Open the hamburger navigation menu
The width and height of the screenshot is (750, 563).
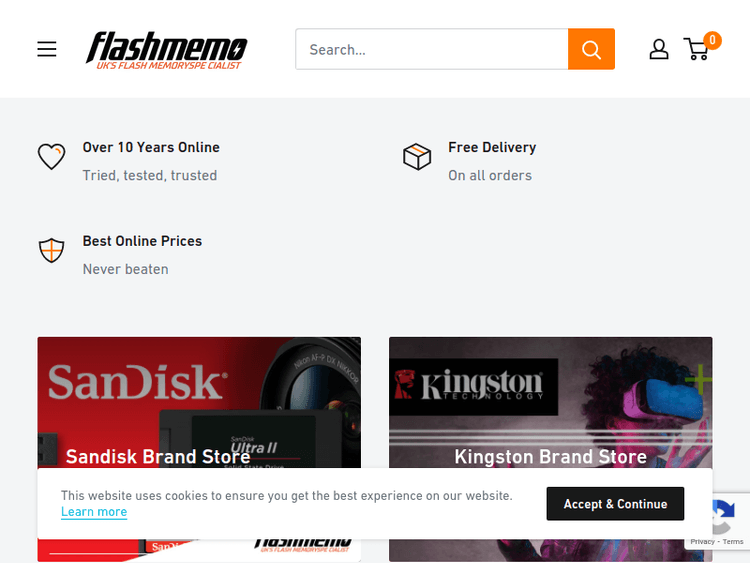(47, 49)
